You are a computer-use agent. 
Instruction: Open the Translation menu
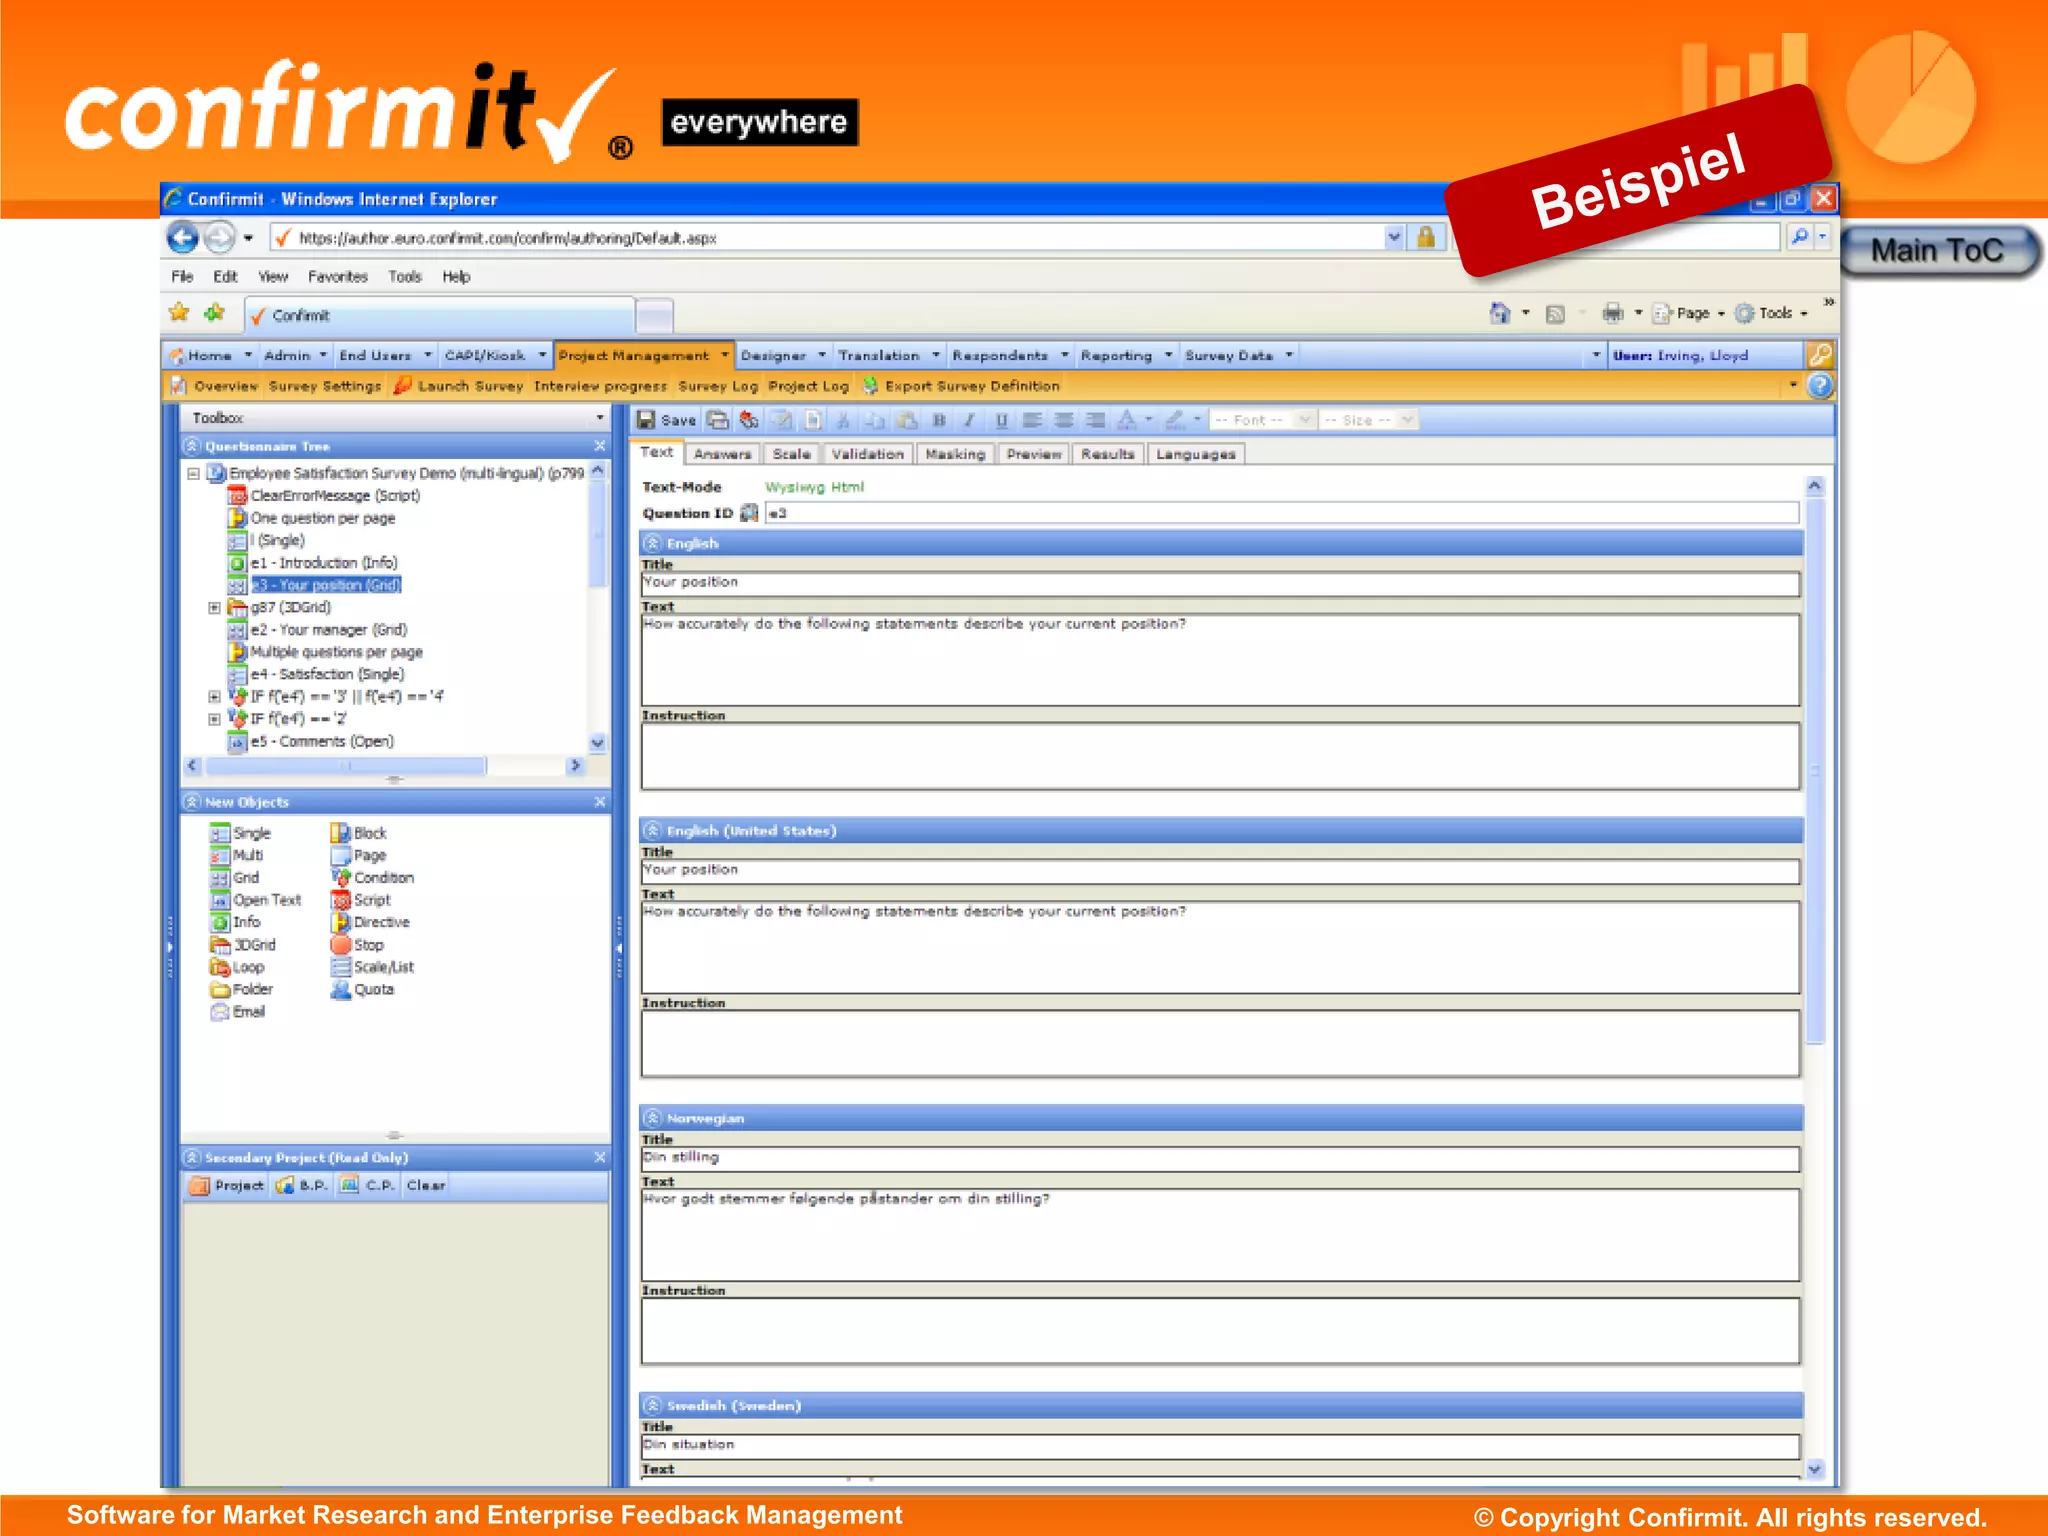click(888, 355)
